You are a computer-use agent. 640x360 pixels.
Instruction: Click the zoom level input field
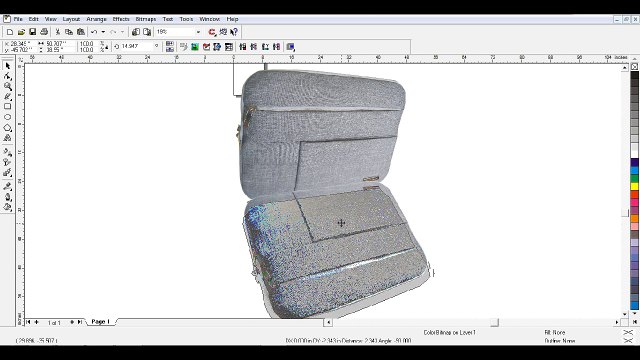(x=175, y=32)
